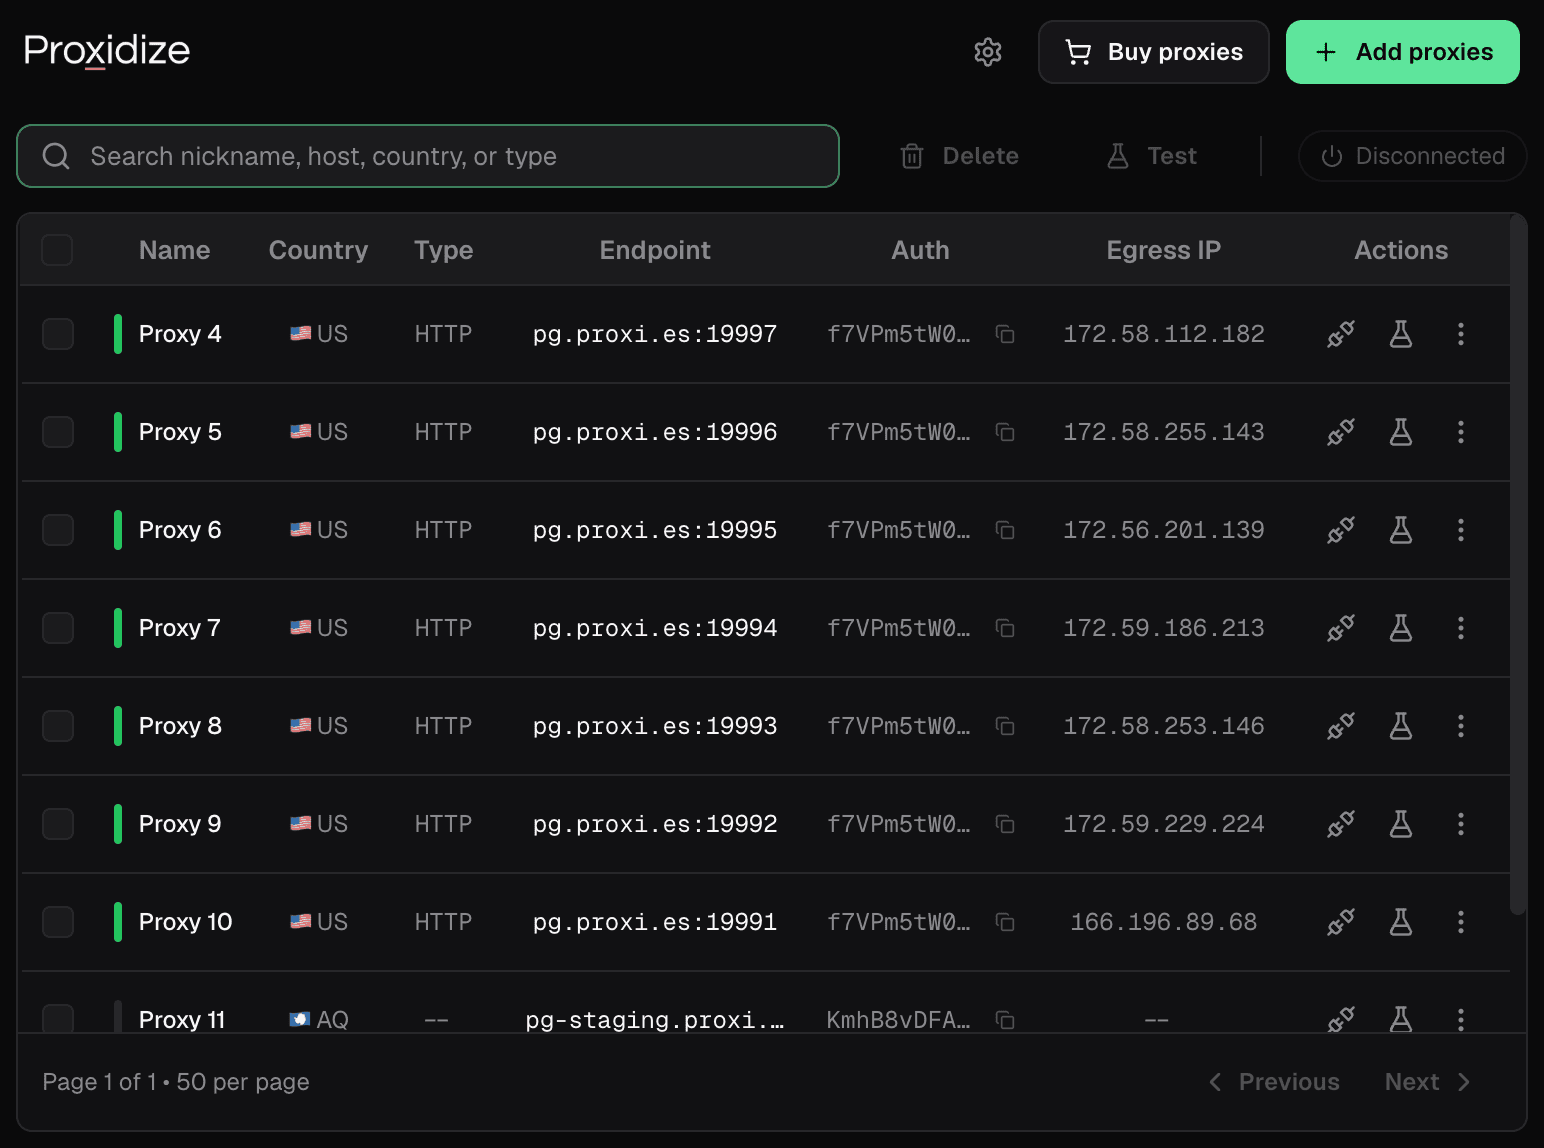Screen dimensions: 1544x1148
Task: Click the Proxy 7 name cell
Action: click(180, 628)
